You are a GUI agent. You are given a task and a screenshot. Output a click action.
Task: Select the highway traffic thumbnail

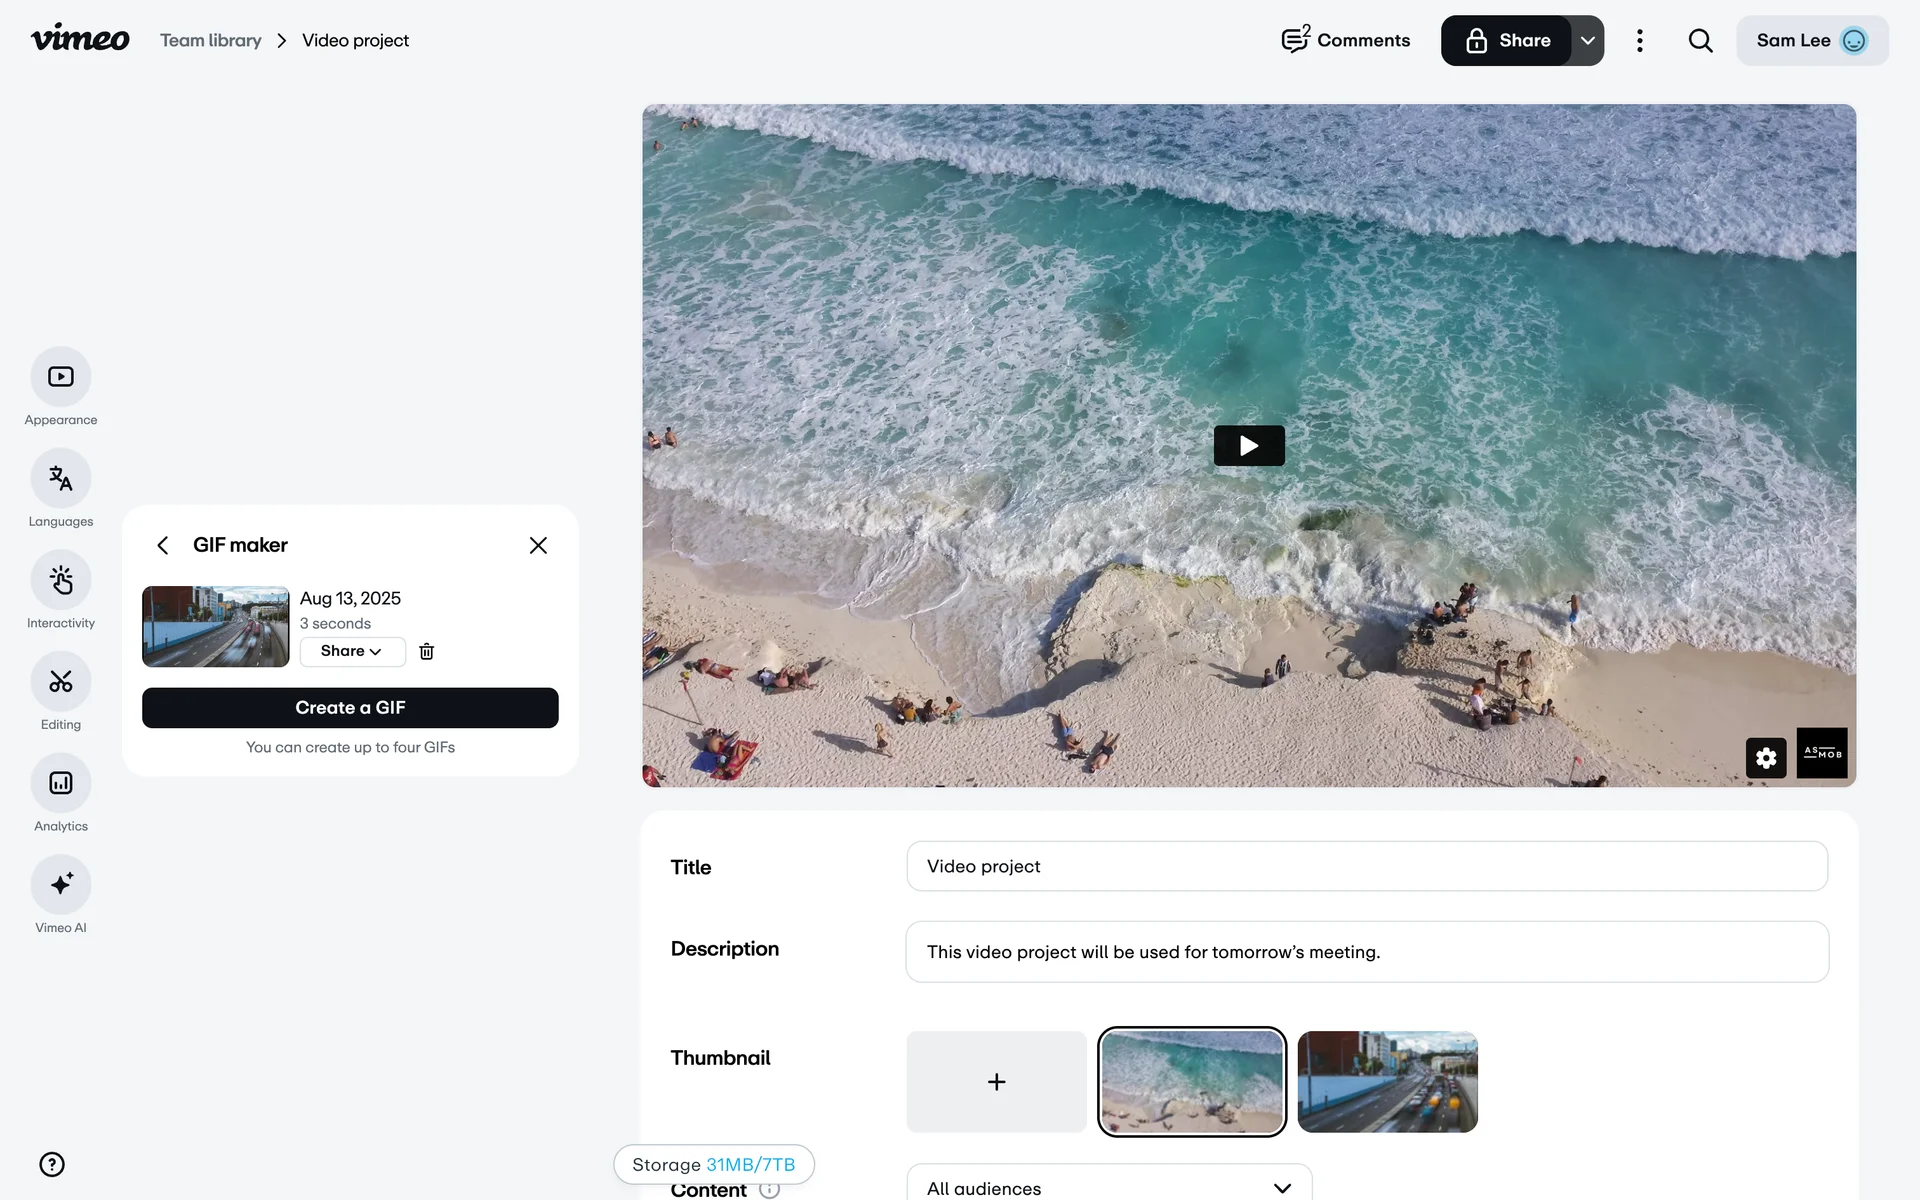(x=1387, y=1082)
